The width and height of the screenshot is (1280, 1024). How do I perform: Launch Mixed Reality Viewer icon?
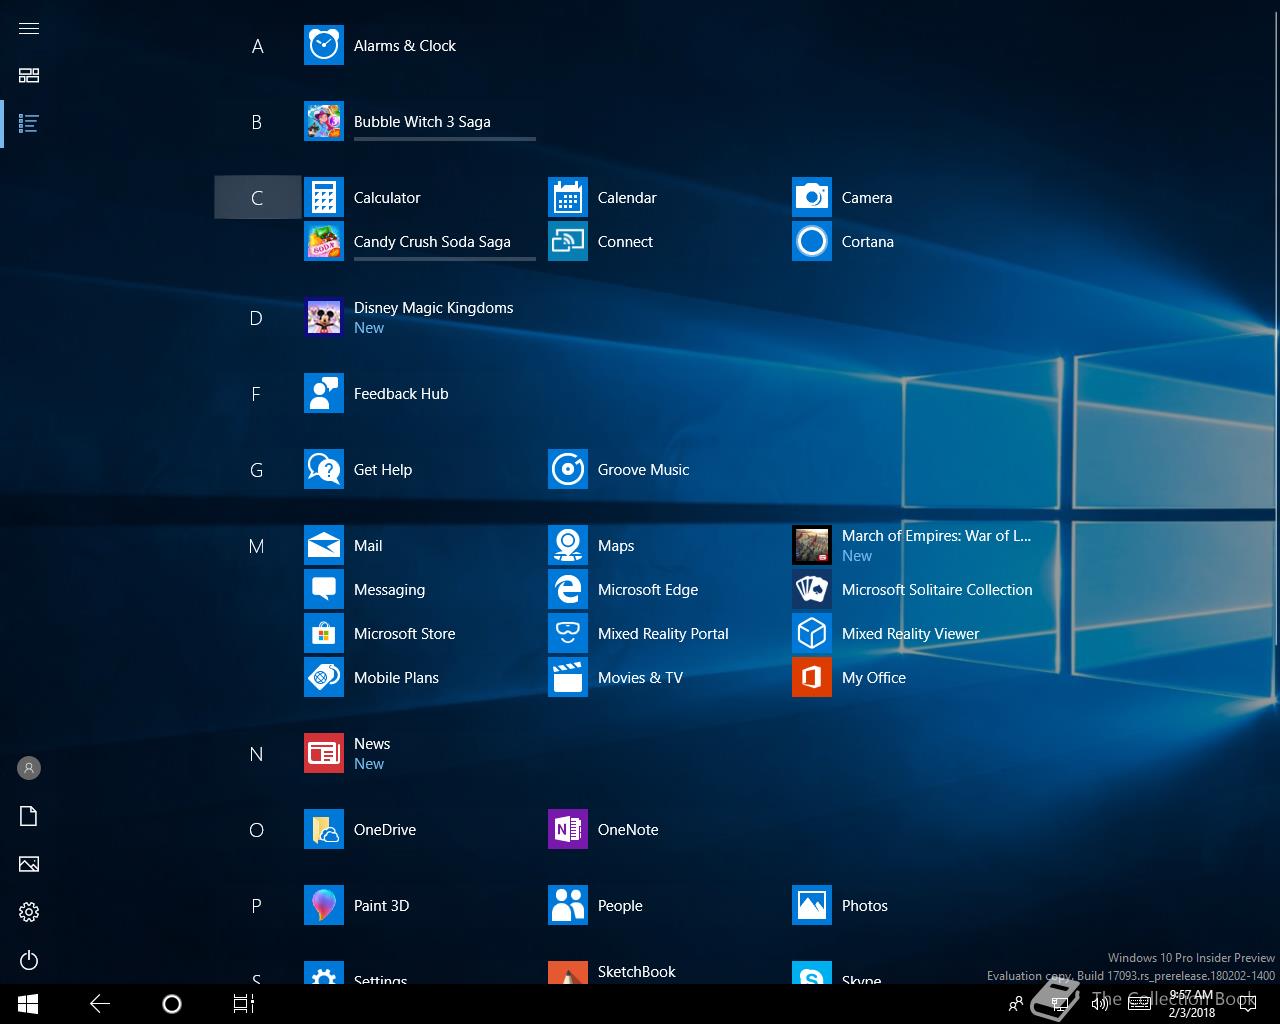click(x=811, y=634)
